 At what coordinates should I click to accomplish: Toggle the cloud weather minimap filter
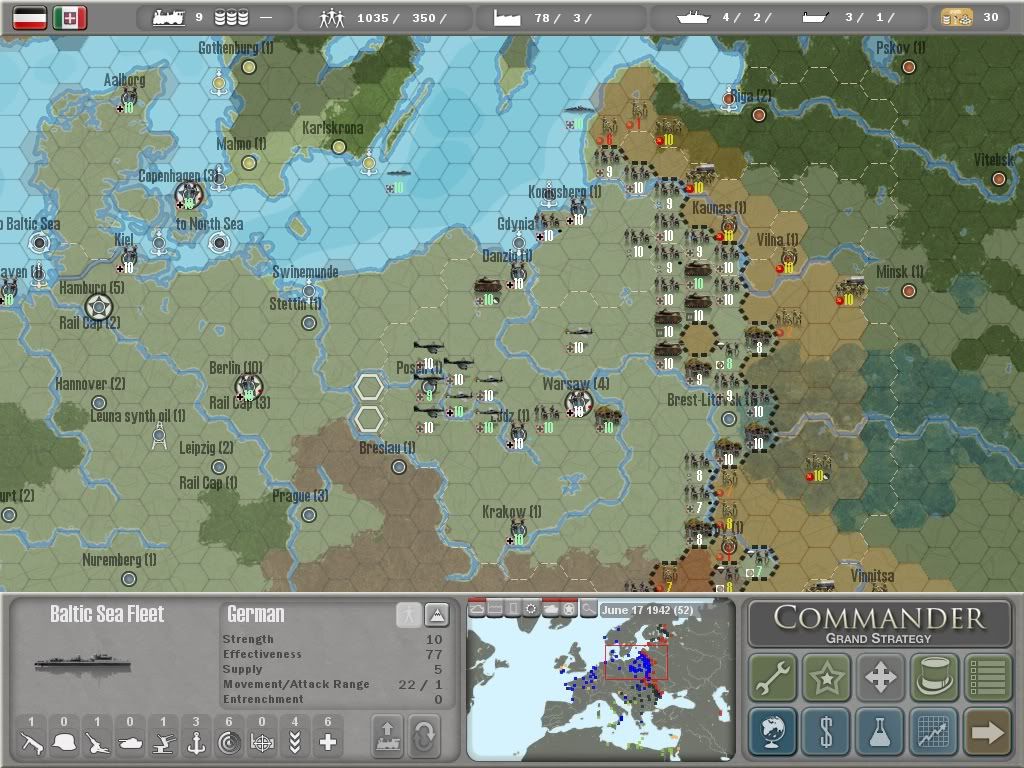(x=477, y=609)
